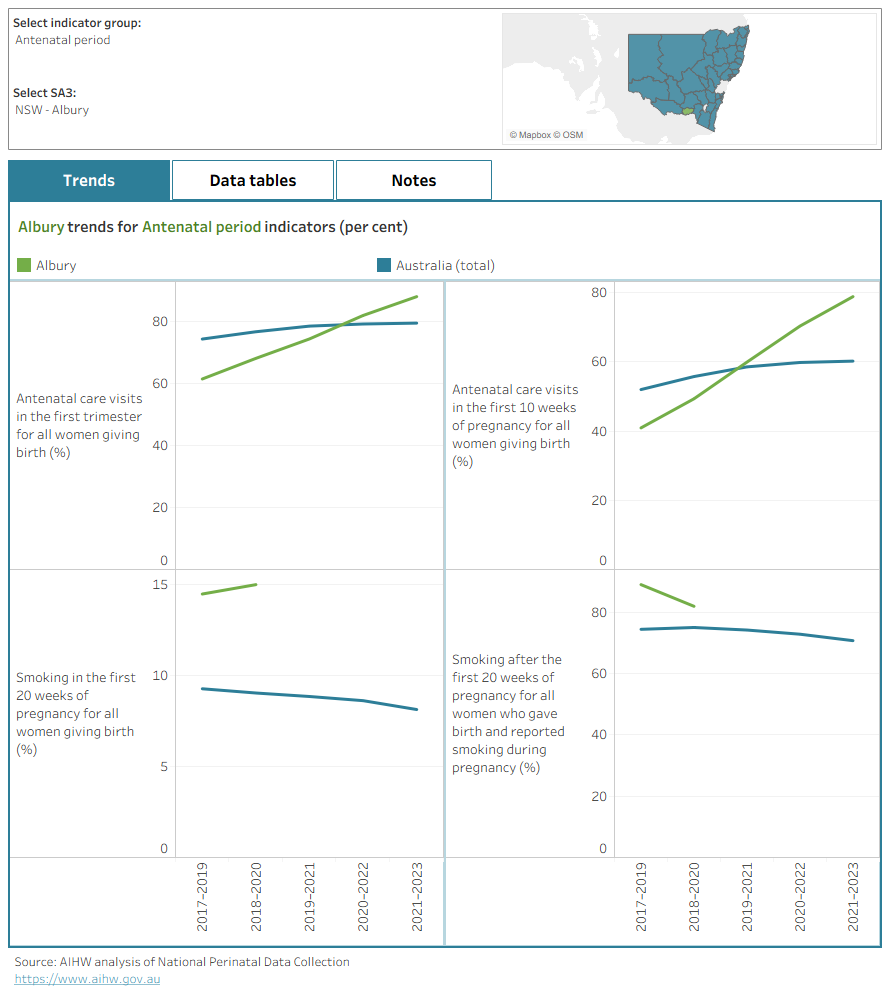
Task: Click 2021–2023 axis label under left charts
Action: point(417,897)
